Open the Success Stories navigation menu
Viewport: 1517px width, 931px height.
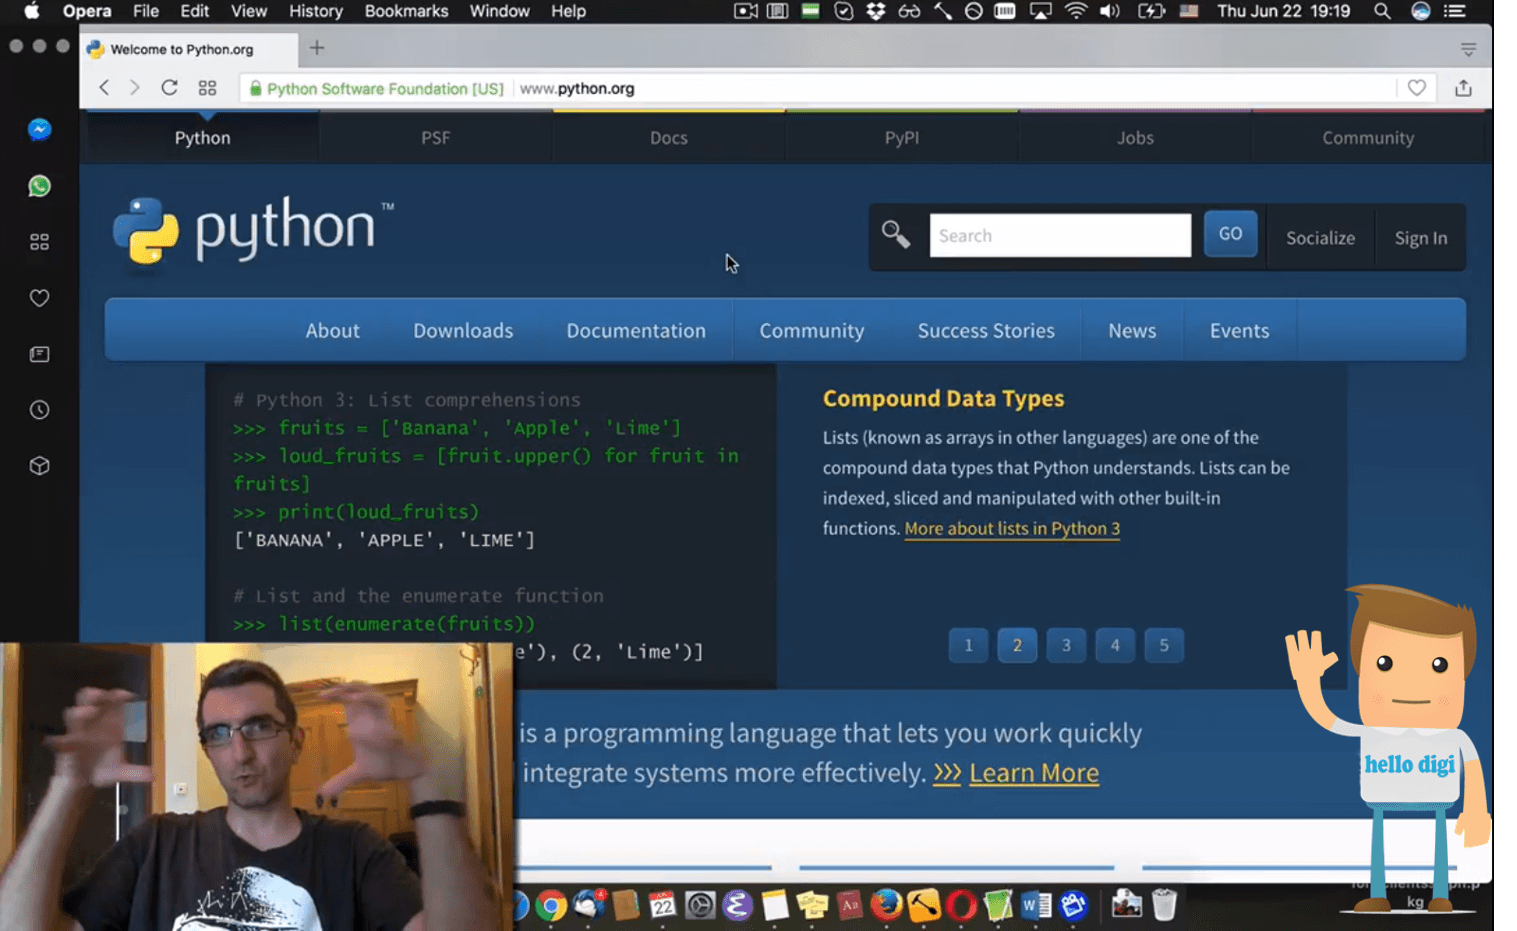coord(986,330)
